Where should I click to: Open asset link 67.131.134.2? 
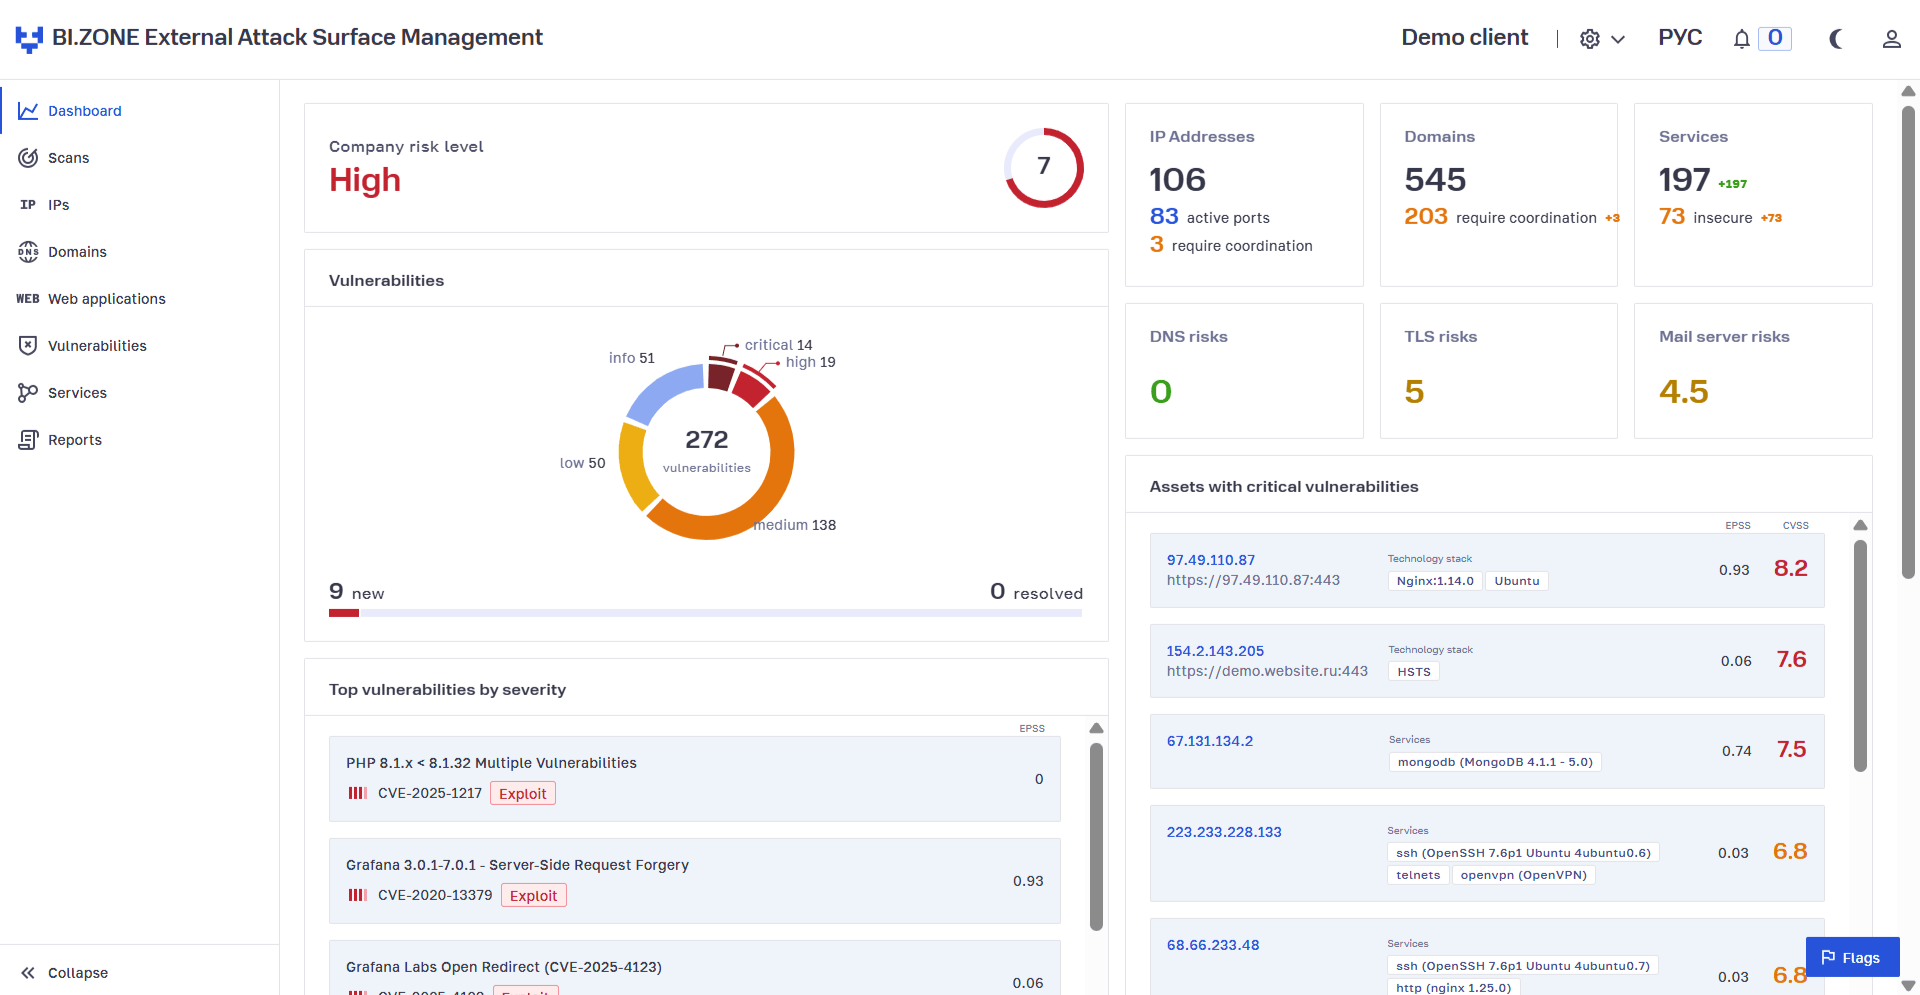[1210, 741]
